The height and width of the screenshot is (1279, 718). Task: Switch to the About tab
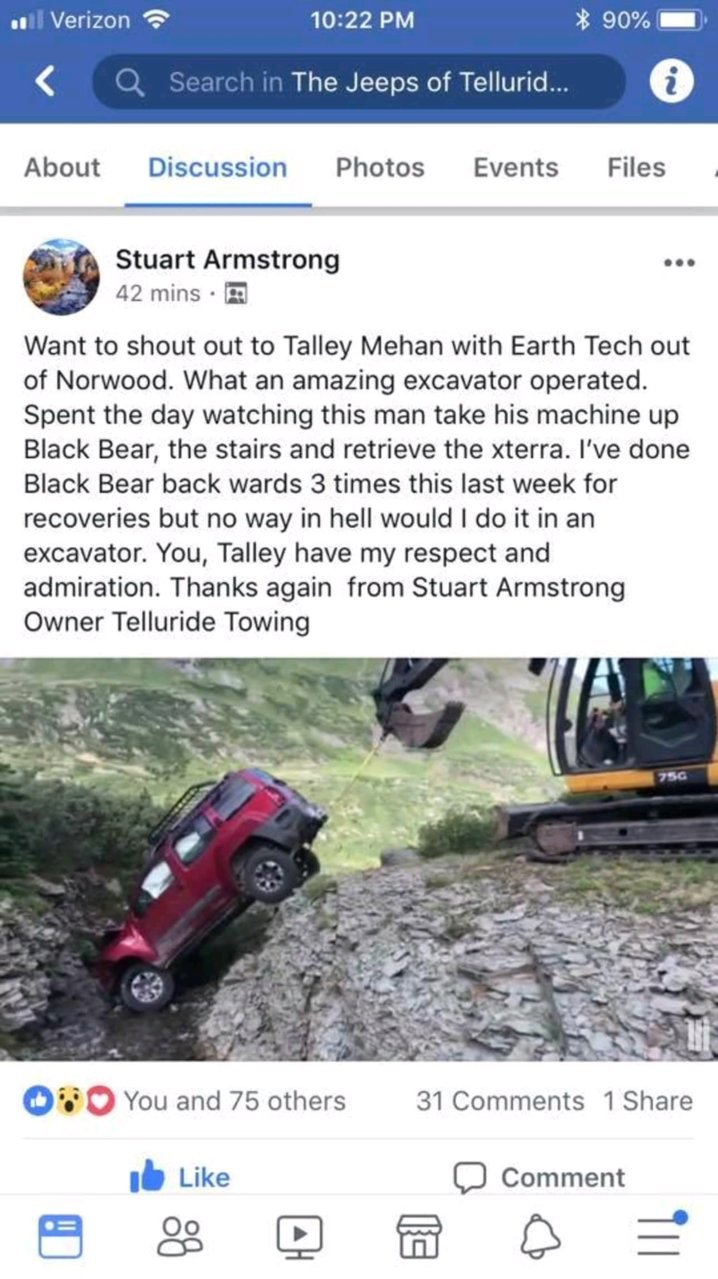coord(62,167)
